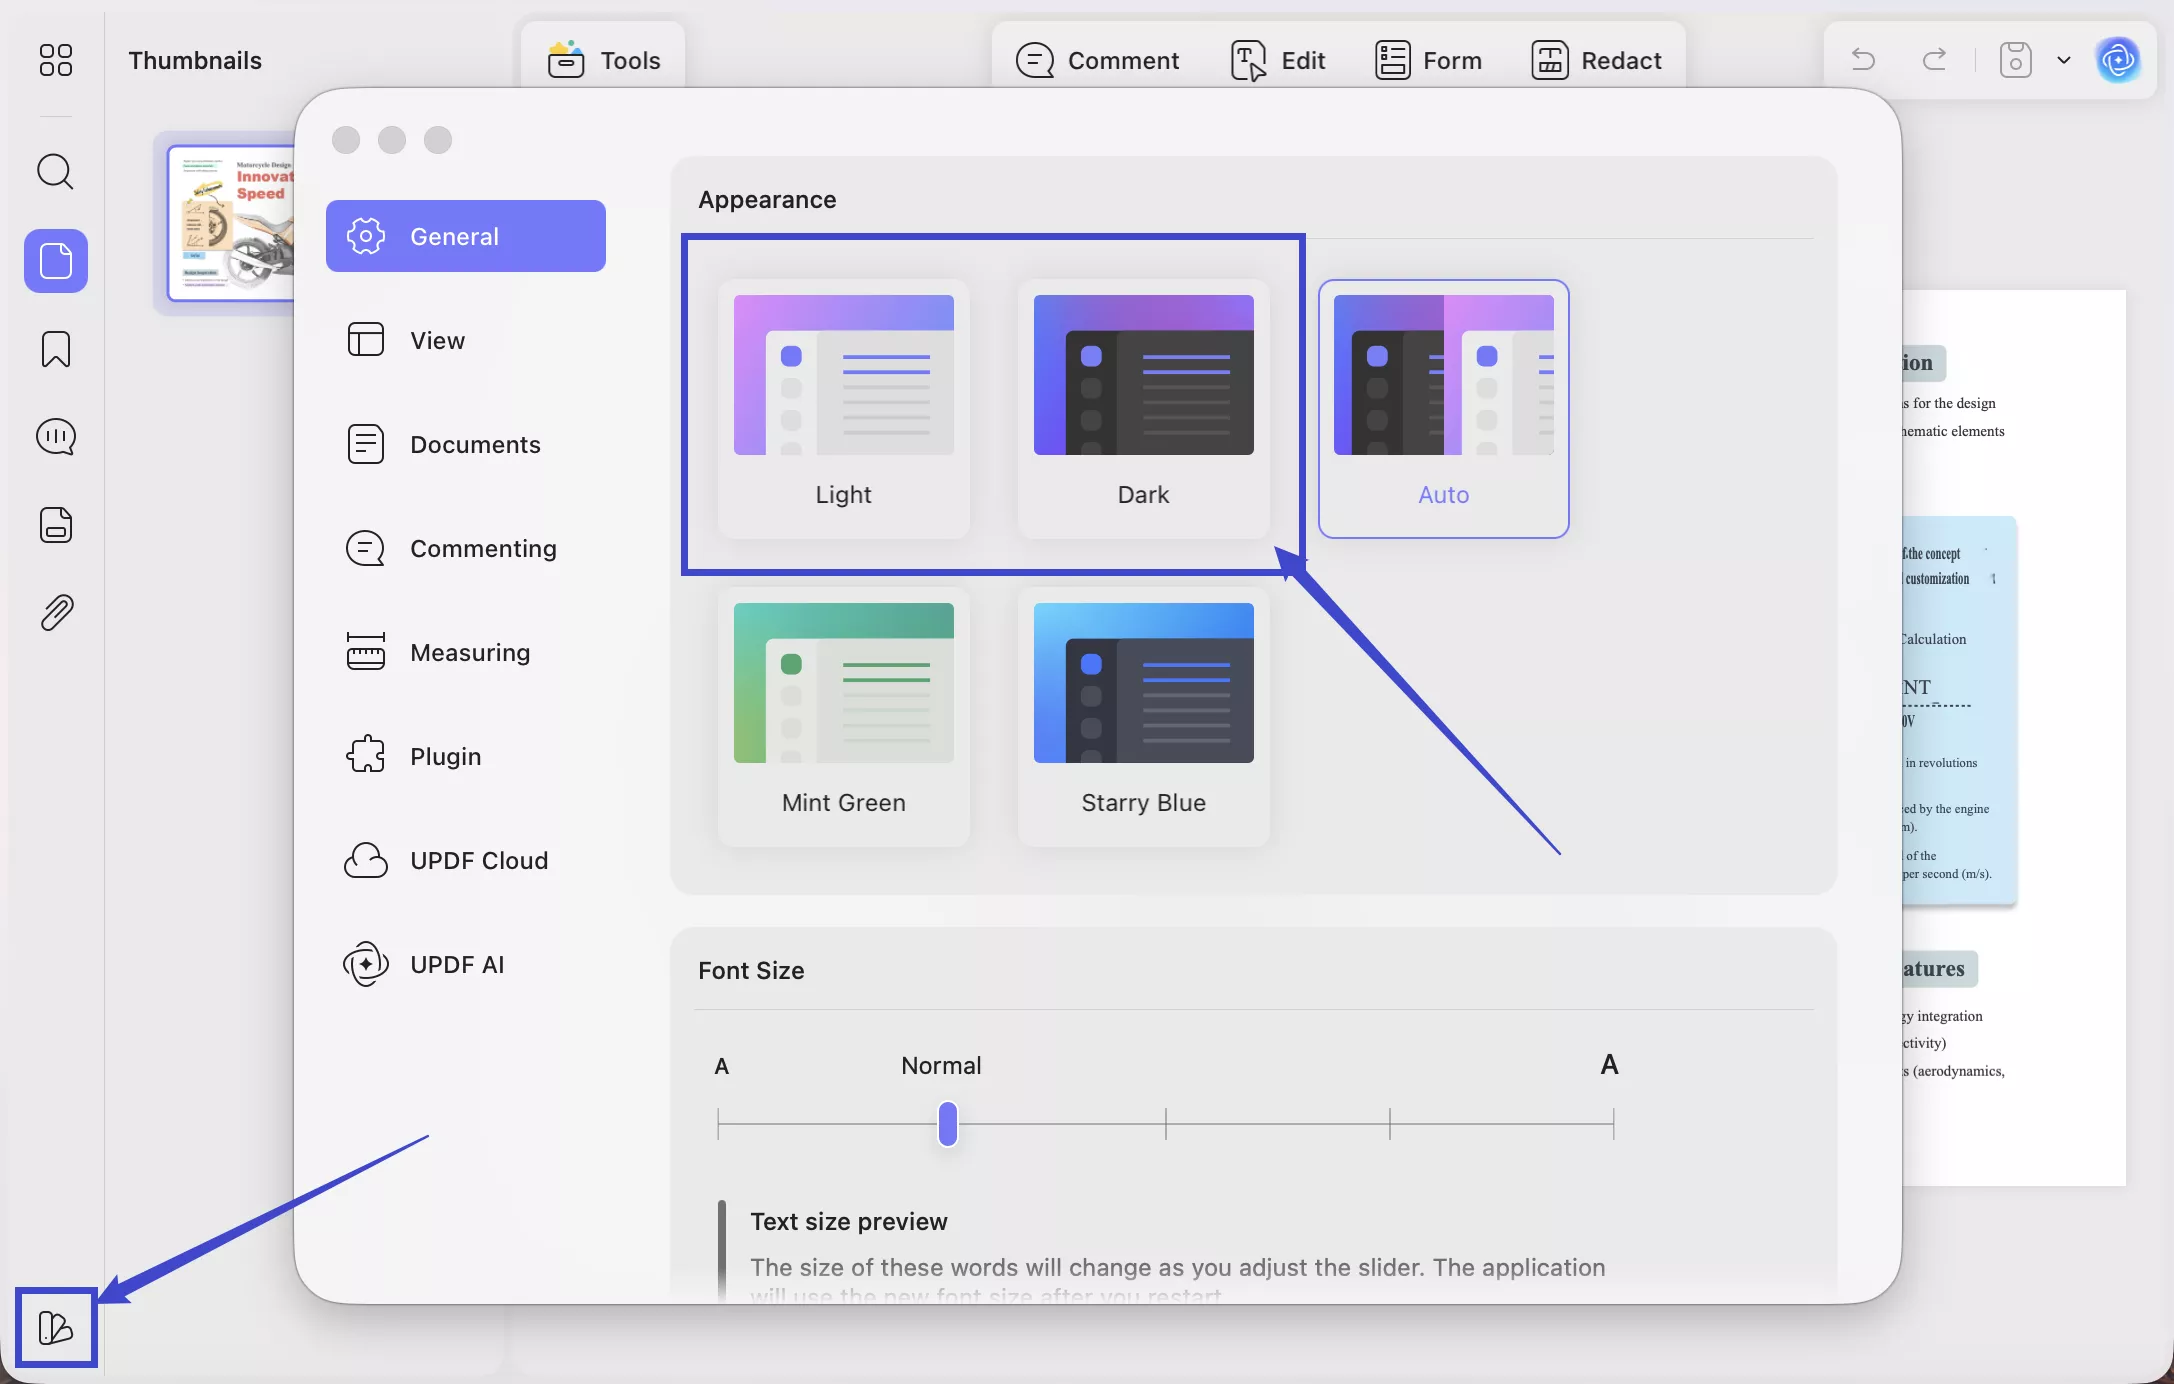Expand the save options dropdown arrow

click(2064, 60)
